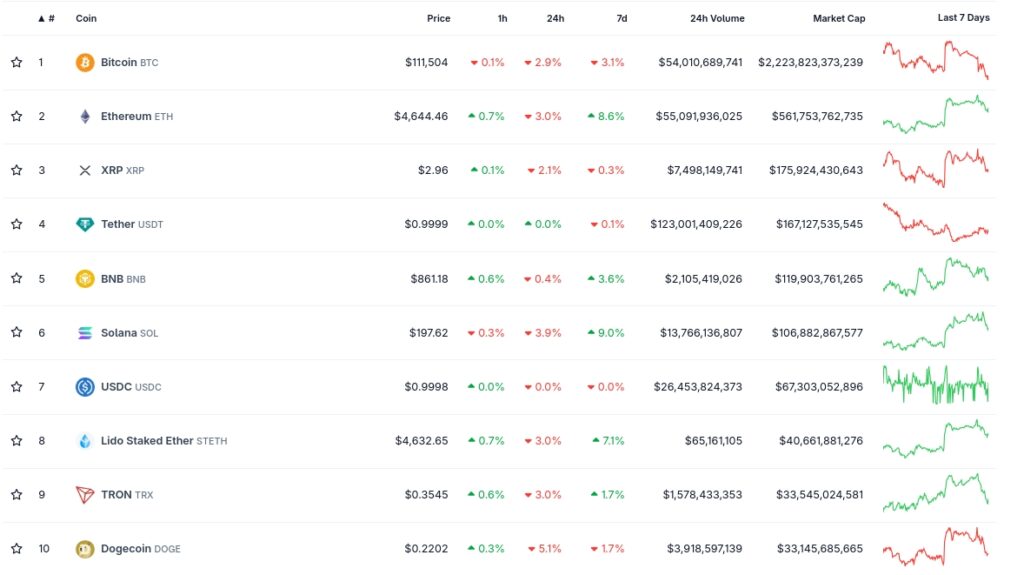Open USDC's 7-day sparkline chart
The height and width of the screenshot is (575, 1024).
[x=936, y=385]
